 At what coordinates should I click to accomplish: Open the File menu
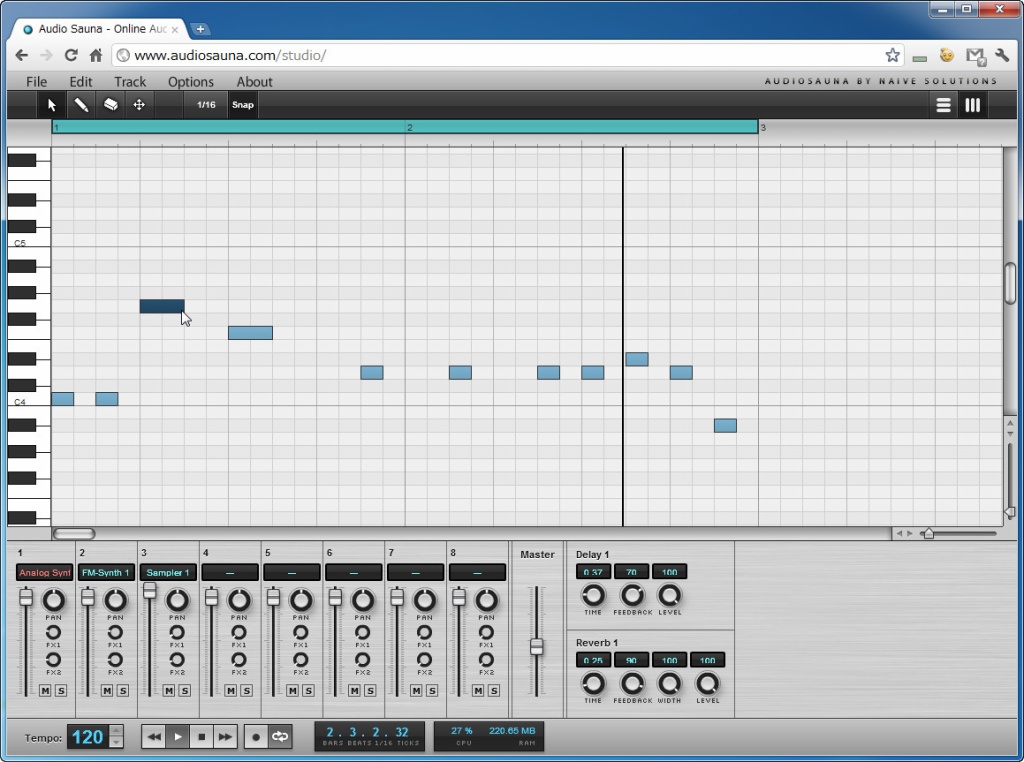(37, 82)
